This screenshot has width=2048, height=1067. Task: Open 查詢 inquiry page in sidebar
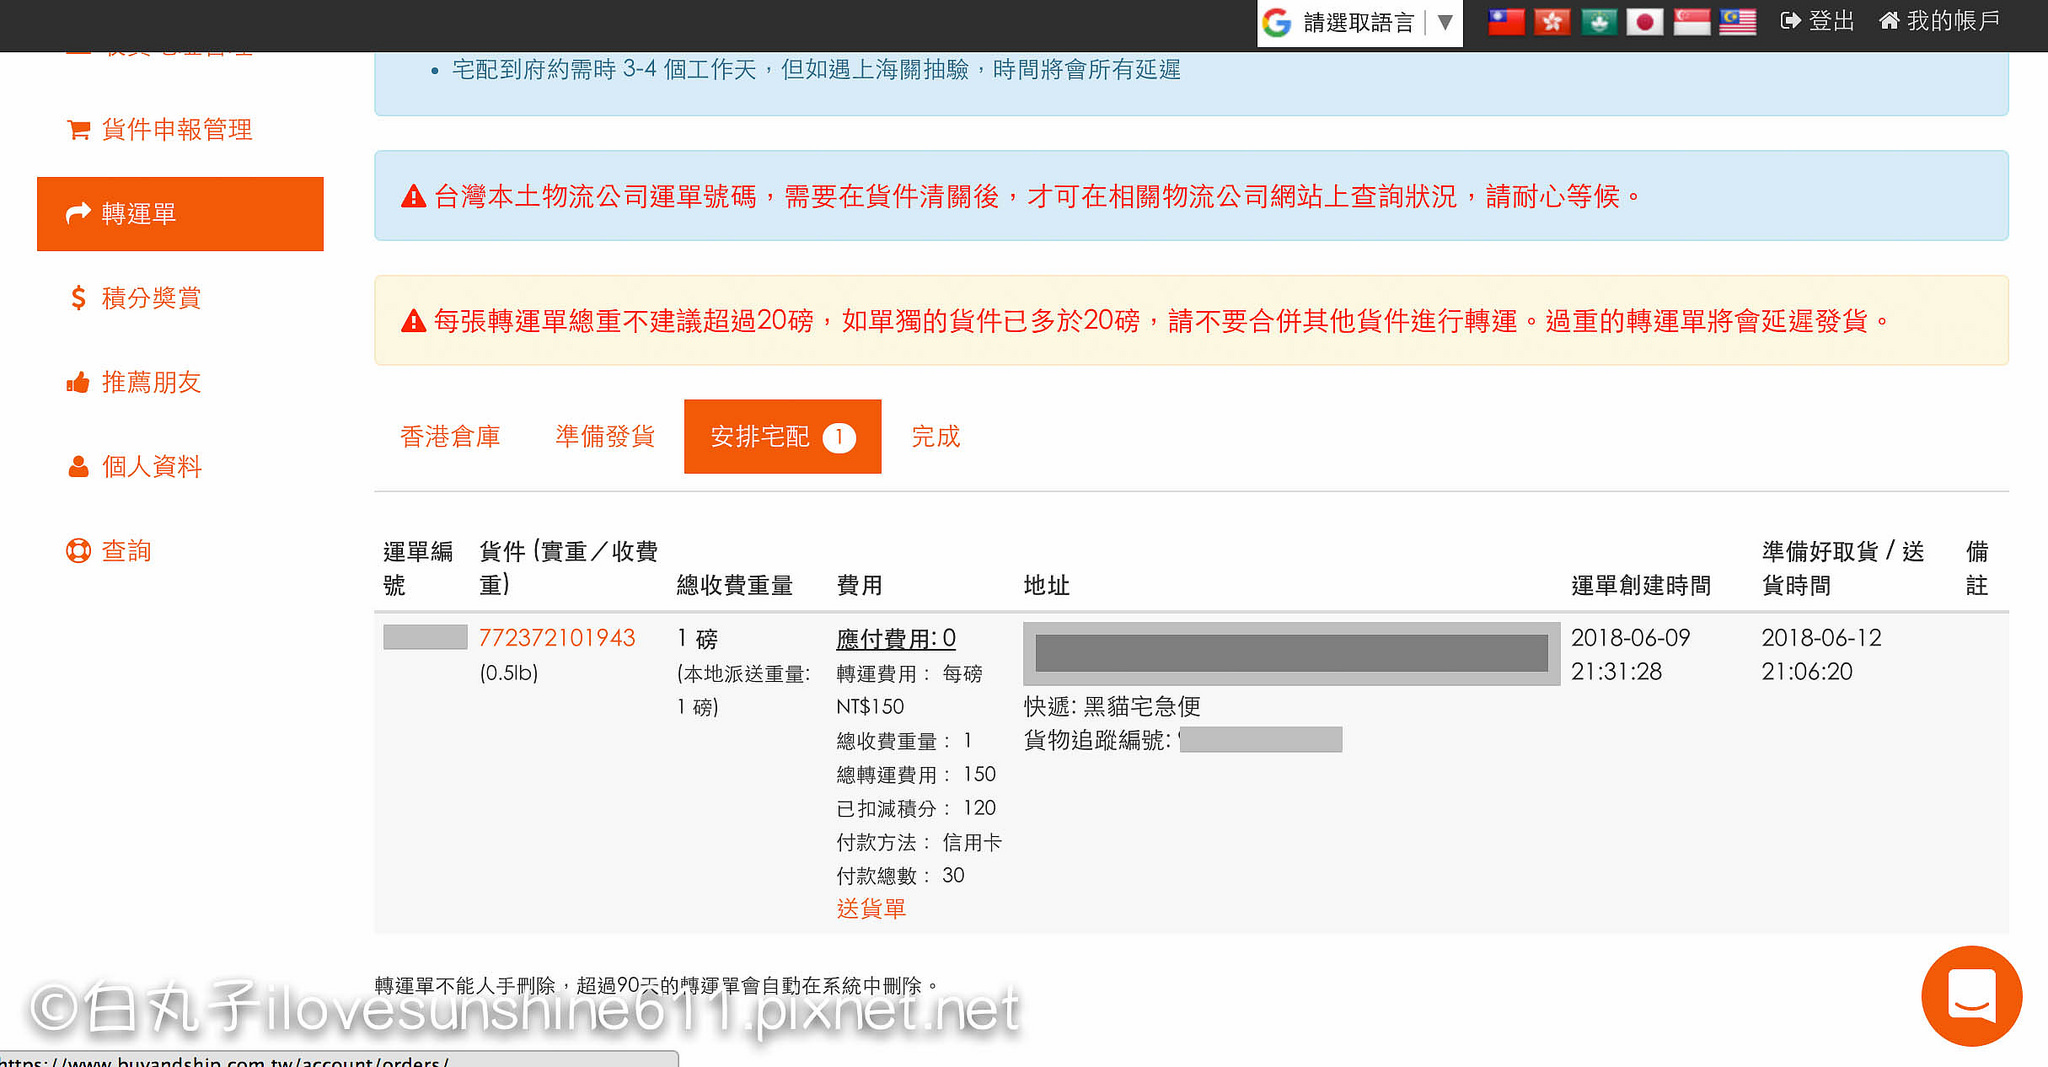click(x=126, y=551)
